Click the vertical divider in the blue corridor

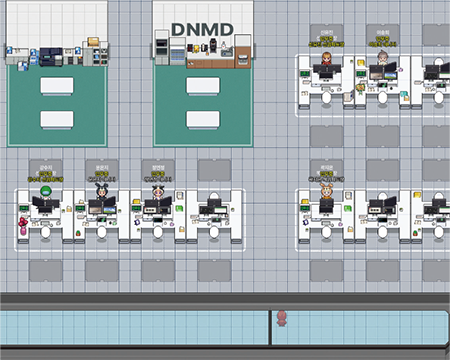click(270, 327)
